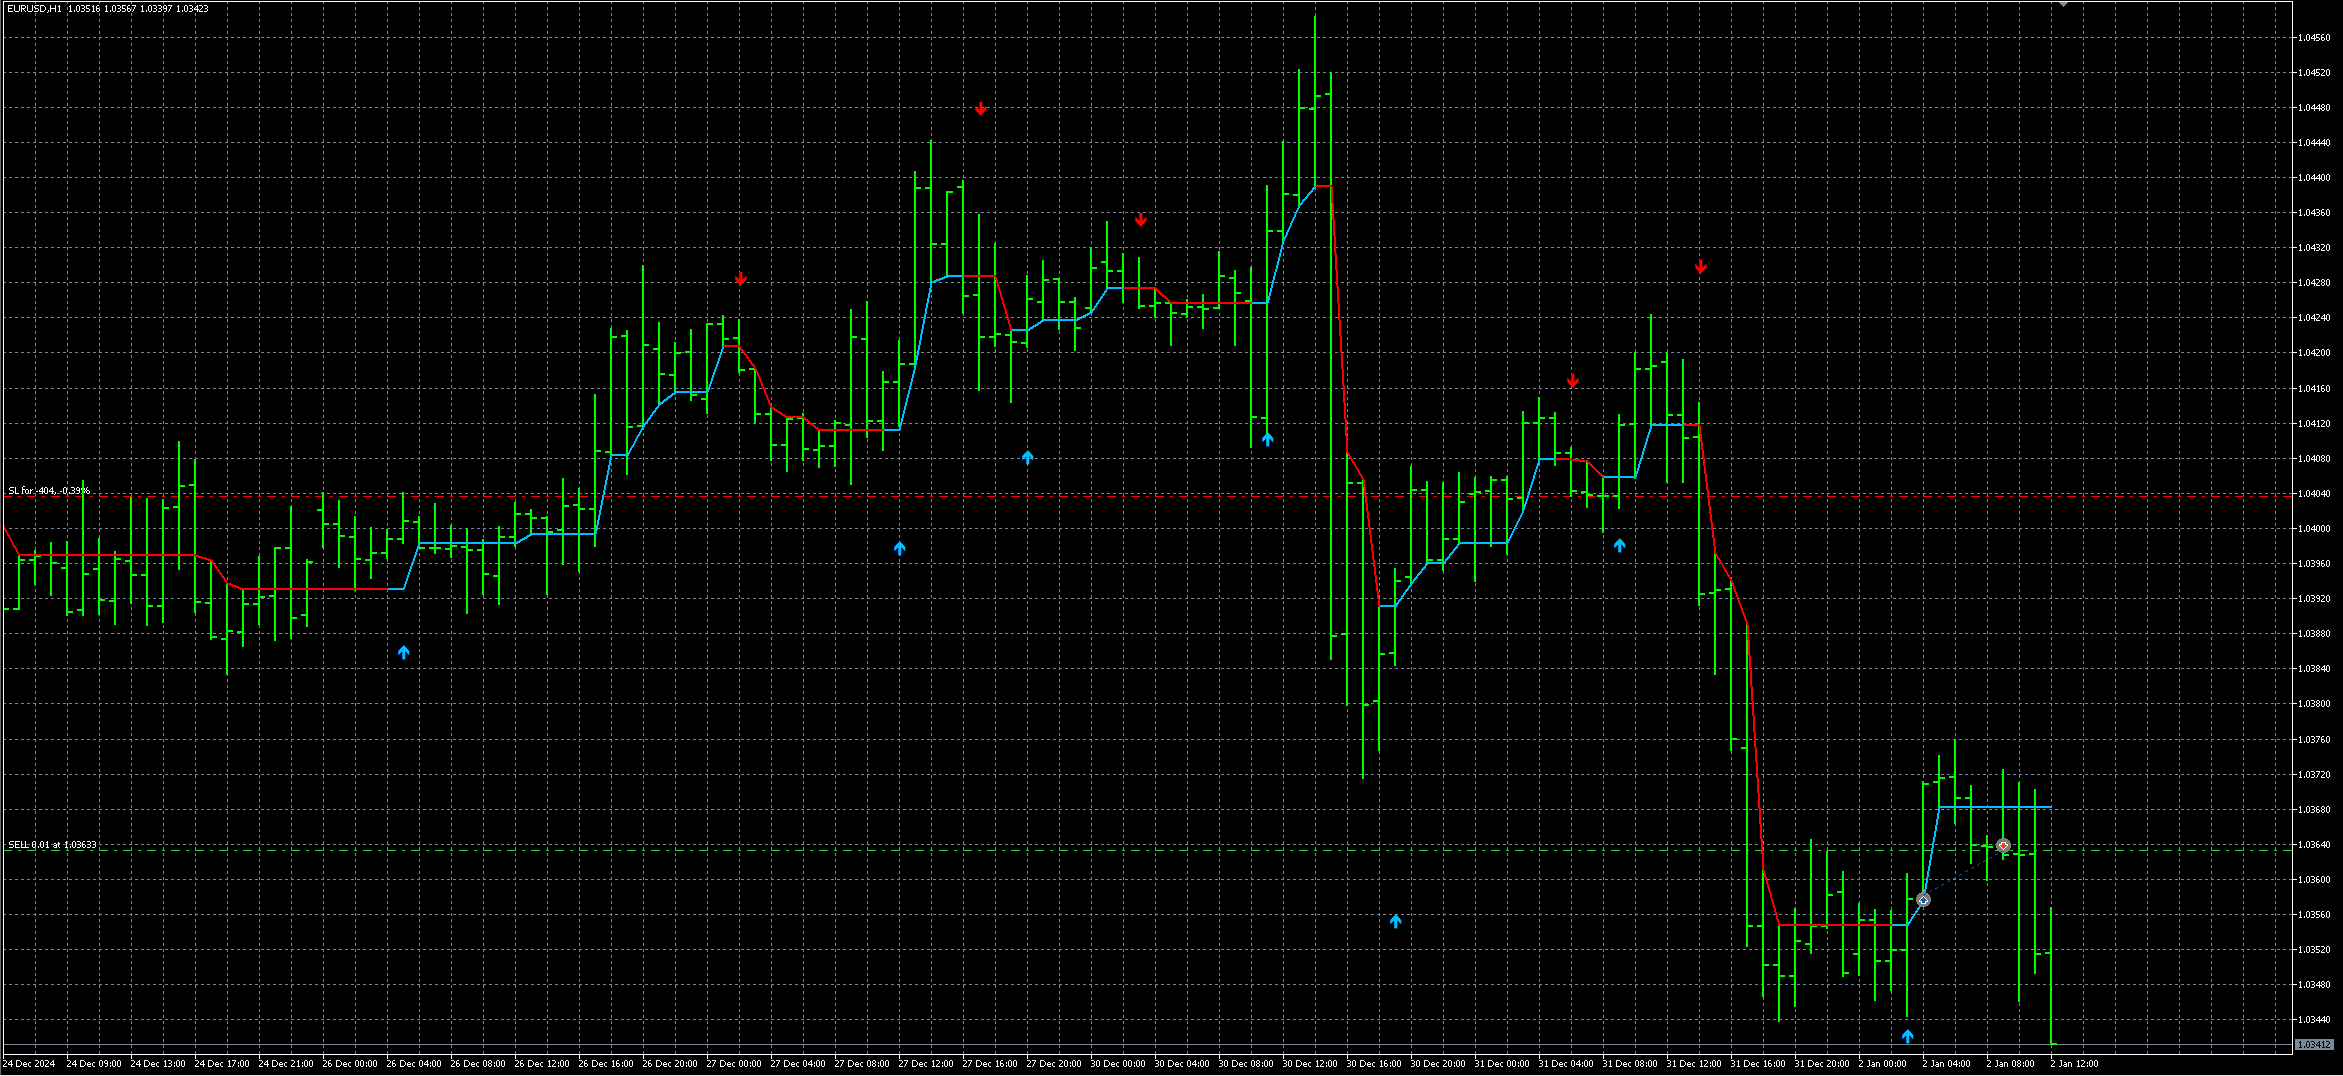This screenshot has width=2343, height=1076.
Task: Click the blue trade entry marker on 2 Jan
Action: [1923, 899]
